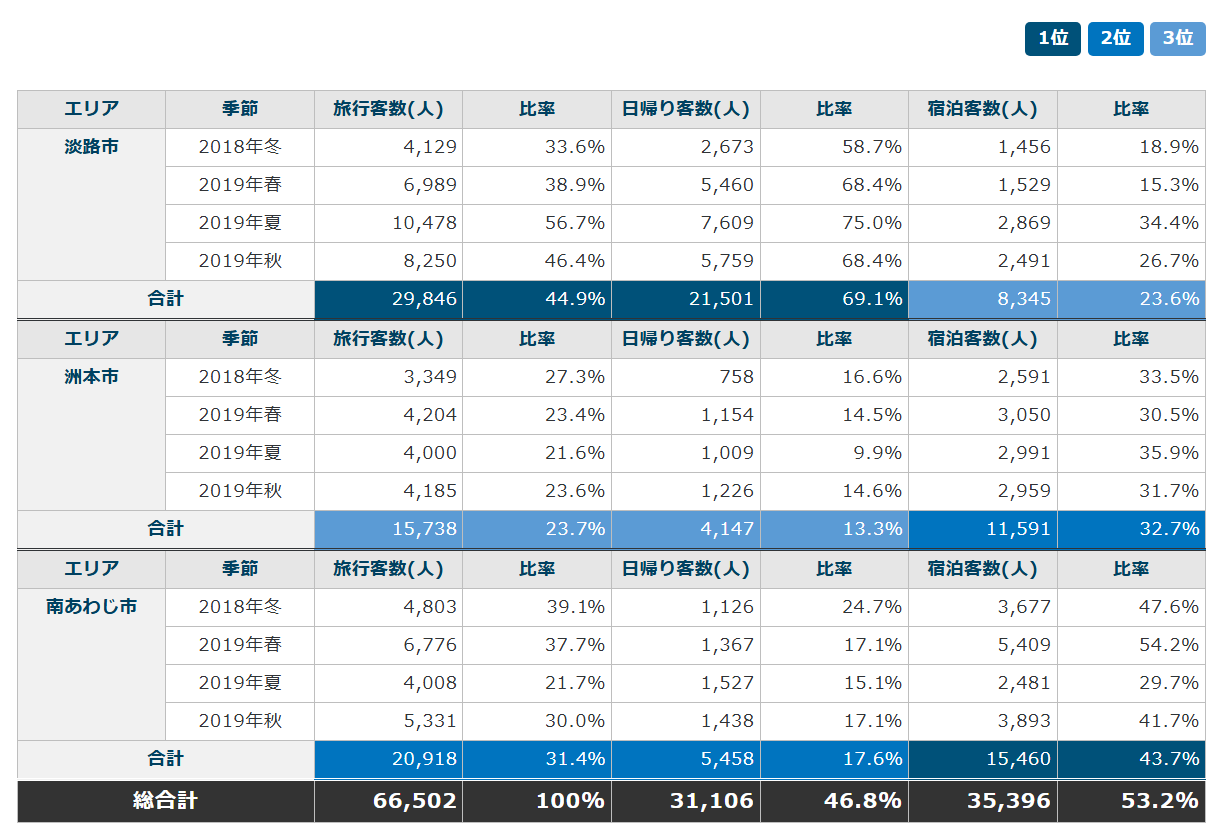Image resolution: width=1224 pixels, height=835 pixels.
Task: Select 淡路市 day-trip total 21,501 cell
Action: [x=685, y=299]
